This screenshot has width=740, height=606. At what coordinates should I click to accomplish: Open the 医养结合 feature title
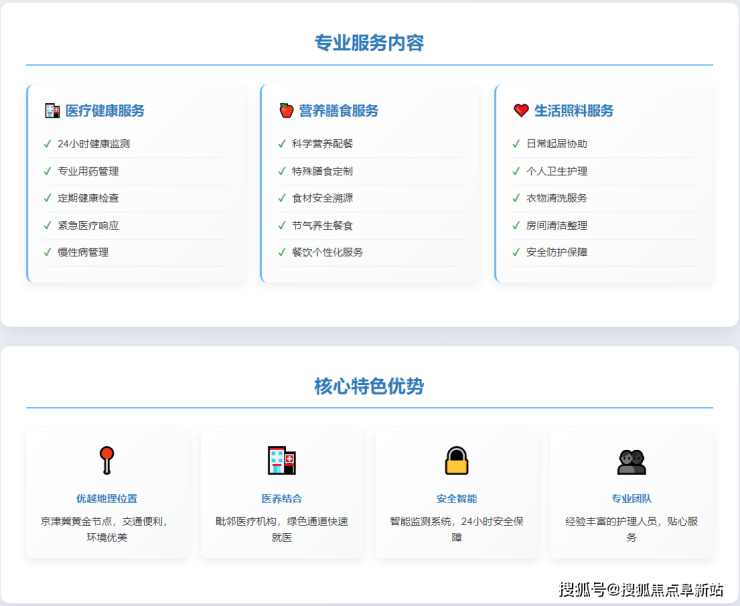coord(282,498)
